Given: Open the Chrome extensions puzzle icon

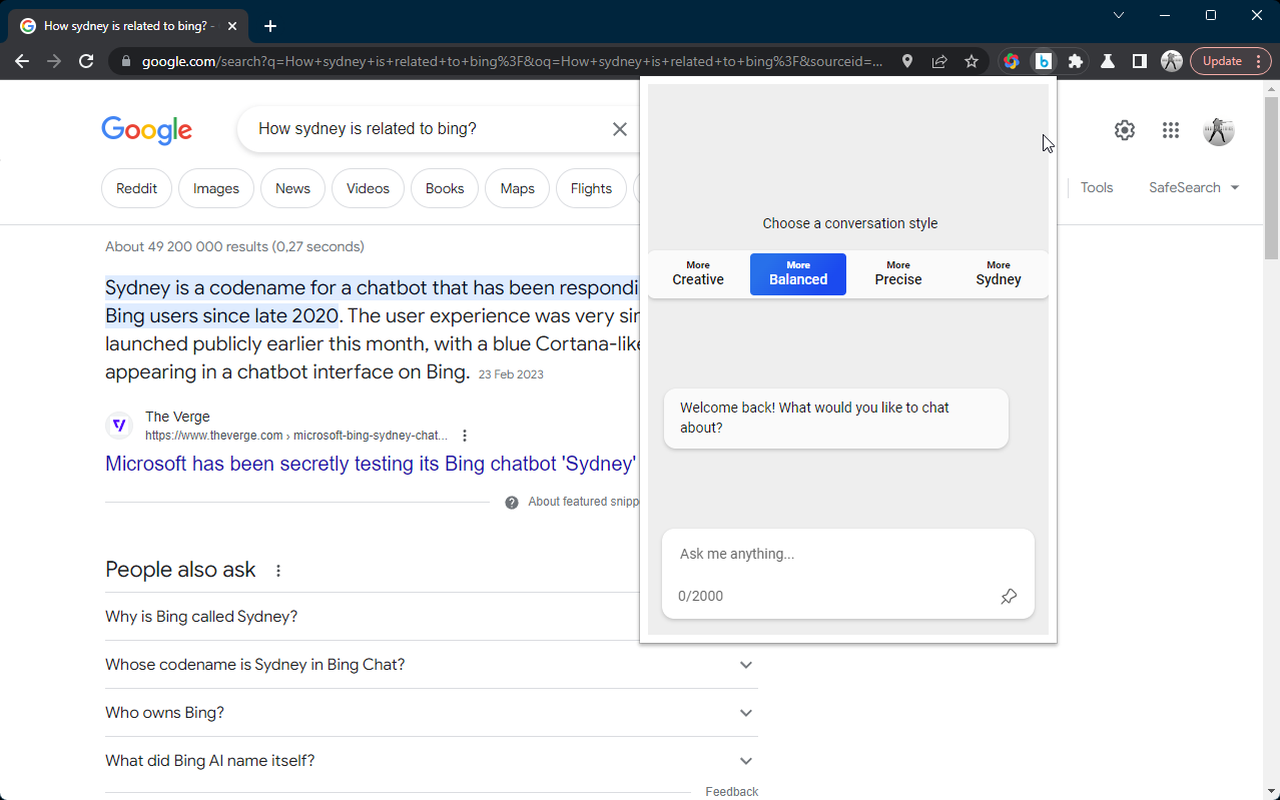Looking at the screenshot, I should 1075,61.
